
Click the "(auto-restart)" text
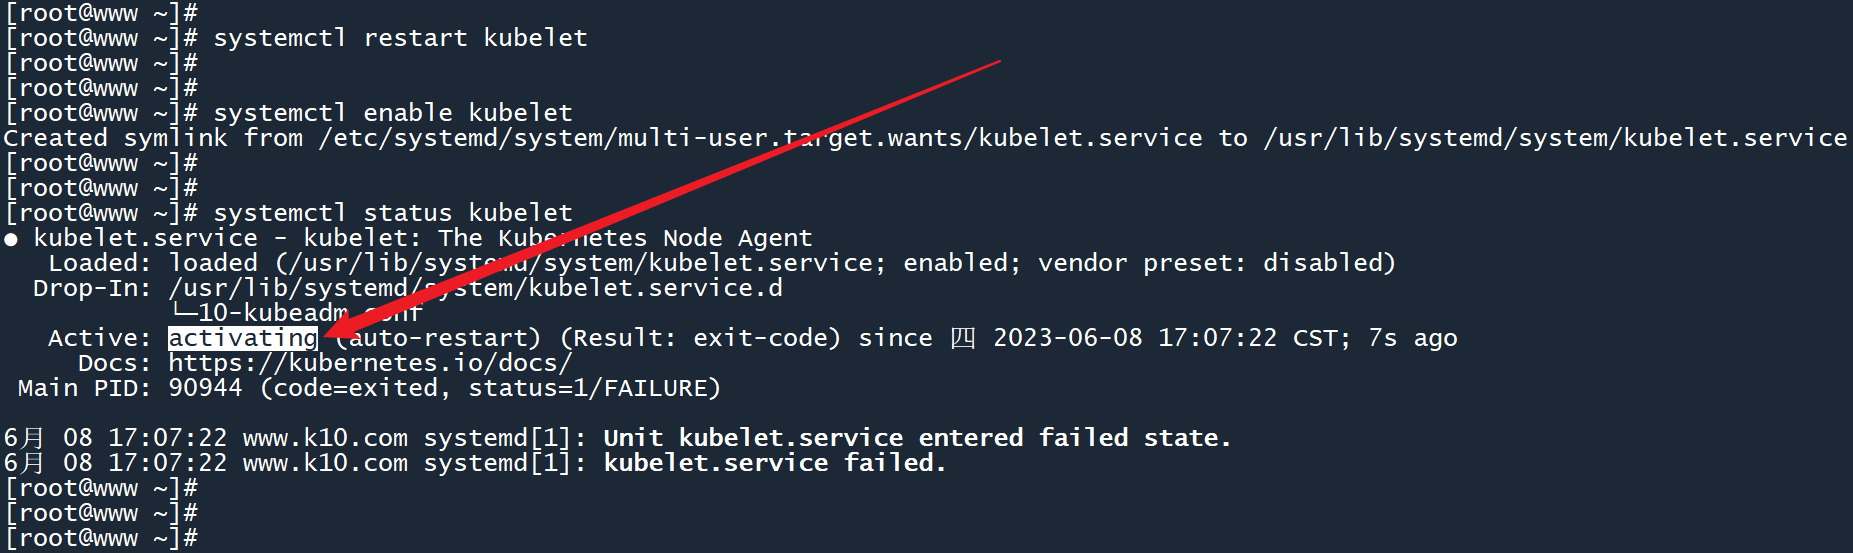tap(438, 338)
